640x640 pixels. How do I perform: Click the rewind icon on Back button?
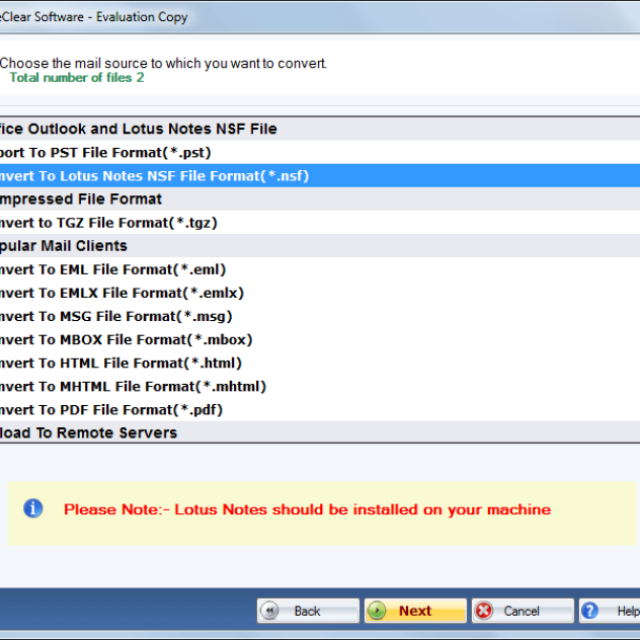270,611
